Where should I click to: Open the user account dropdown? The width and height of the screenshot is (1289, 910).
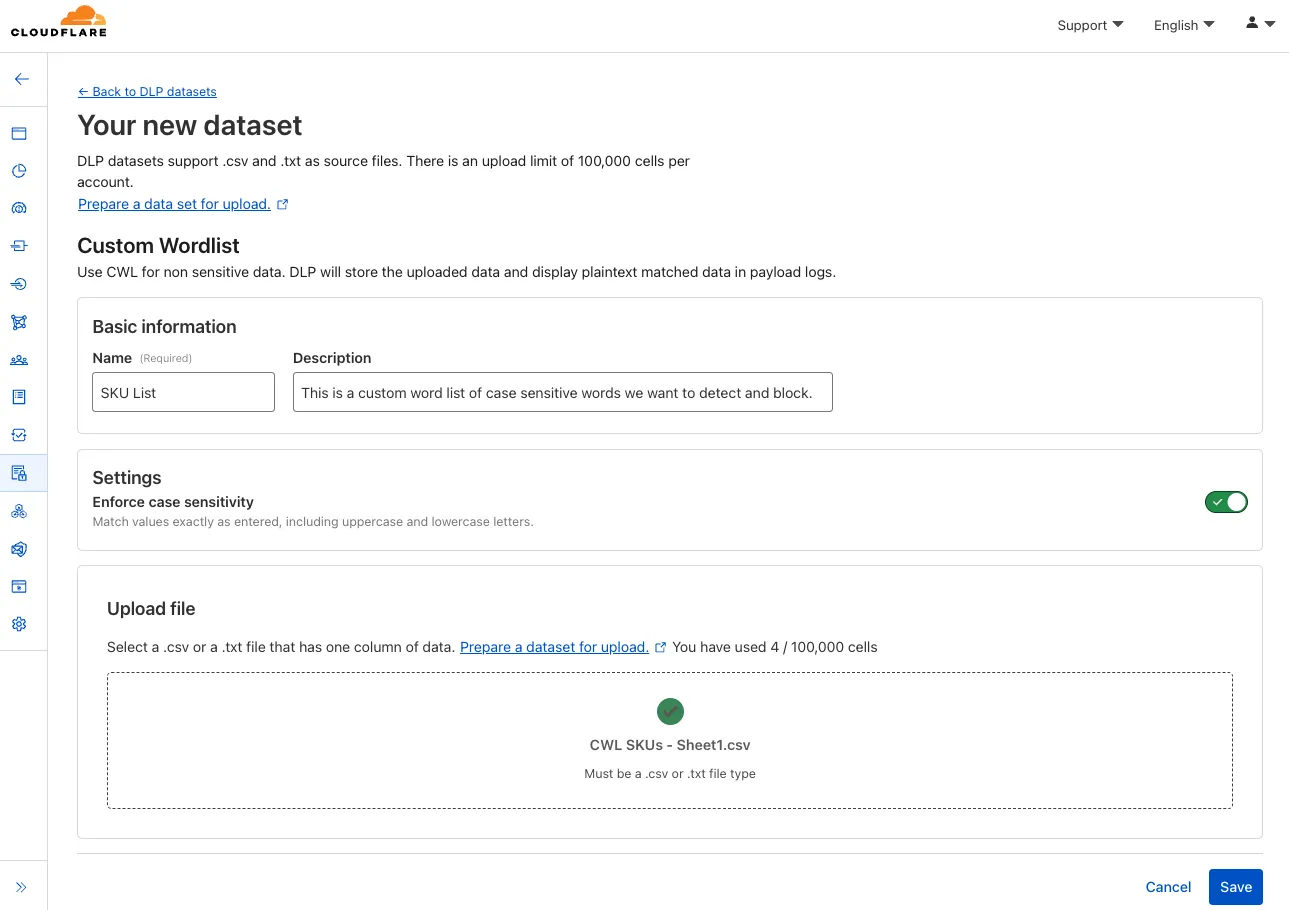(1260, 24)
